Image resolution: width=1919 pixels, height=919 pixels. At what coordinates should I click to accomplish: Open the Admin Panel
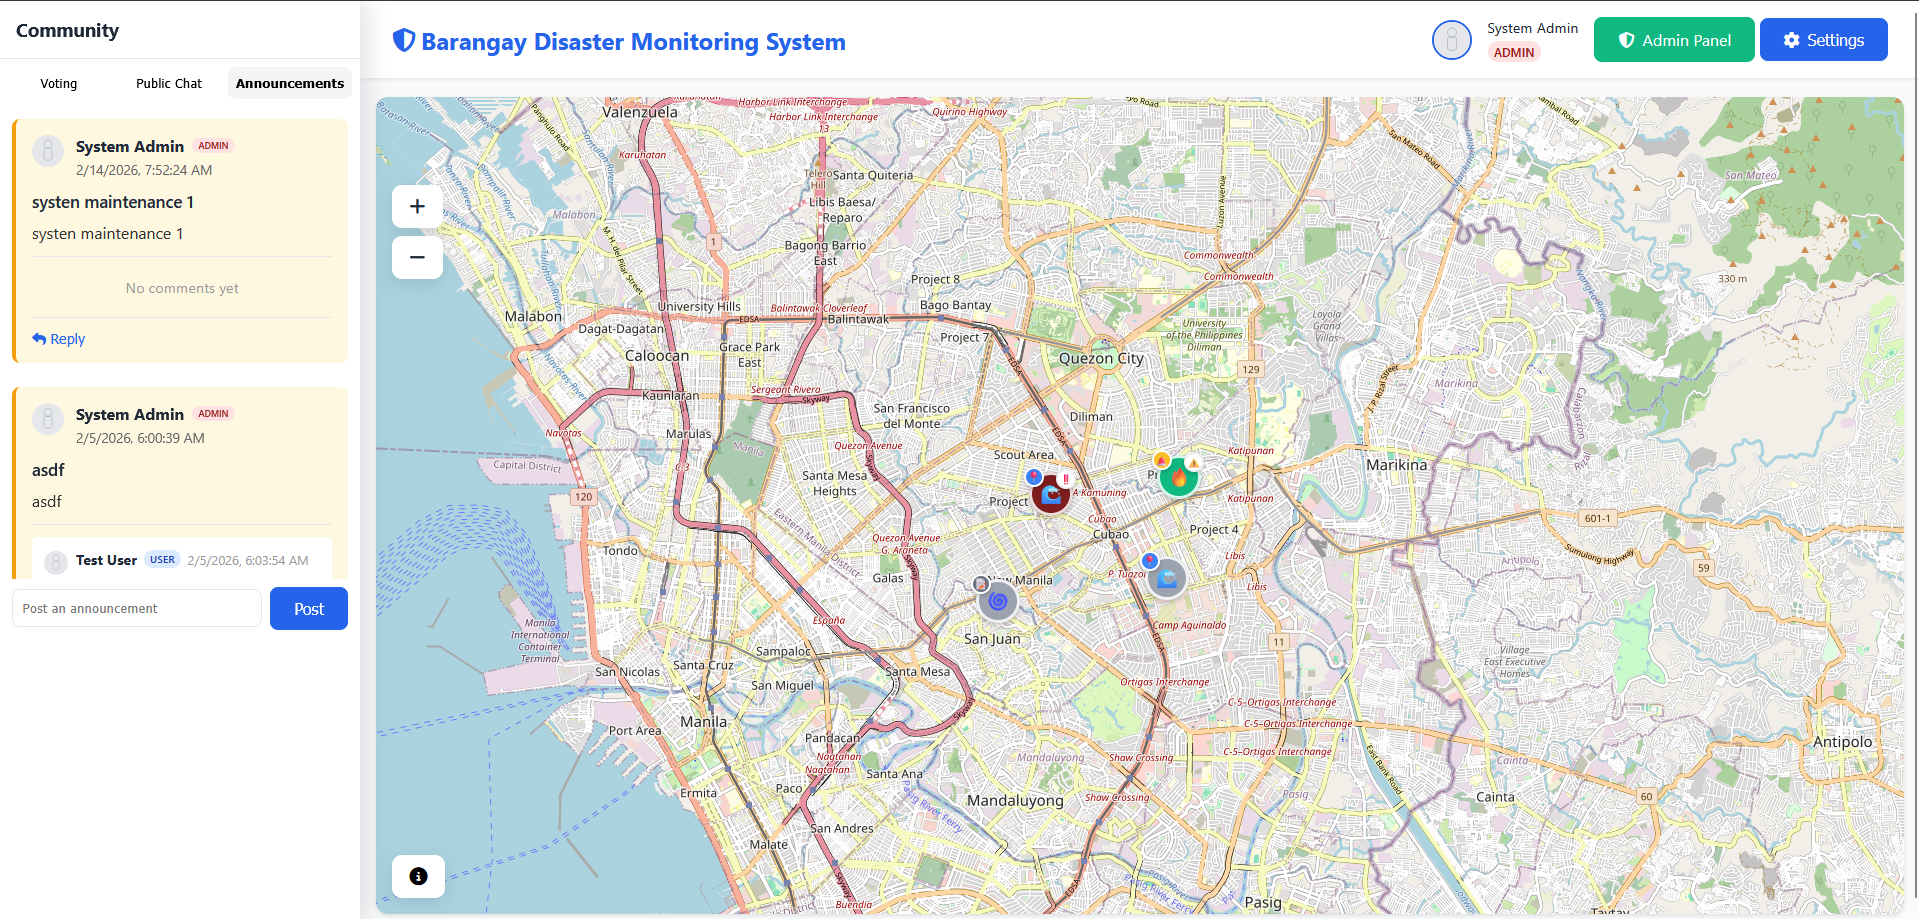(1674, 40)
